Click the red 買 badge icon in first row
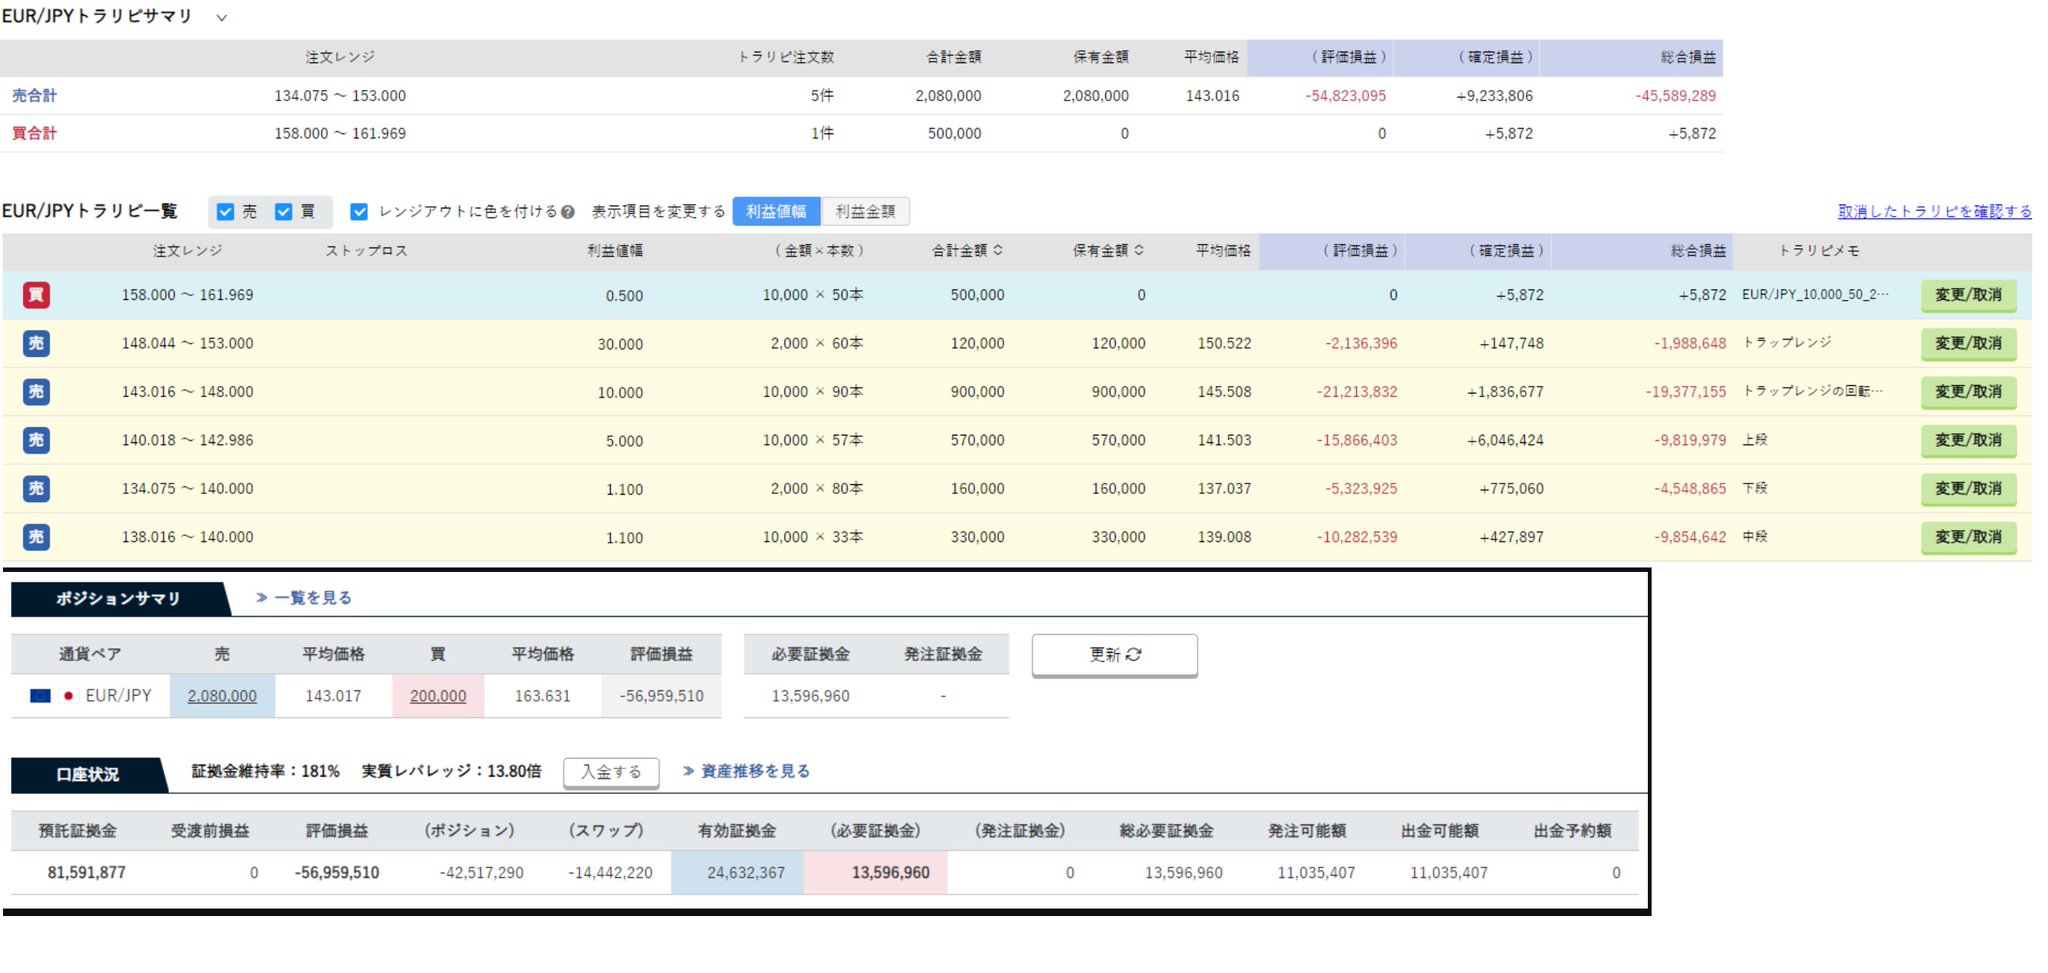Screen dimensions: 2048x973 pyautogui.click(x=36, y=295)
